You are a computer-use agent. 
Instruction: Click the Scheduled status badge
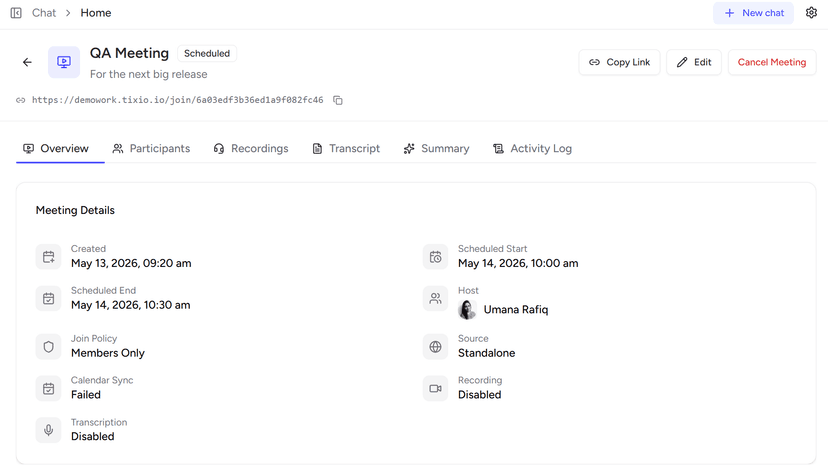207,53
